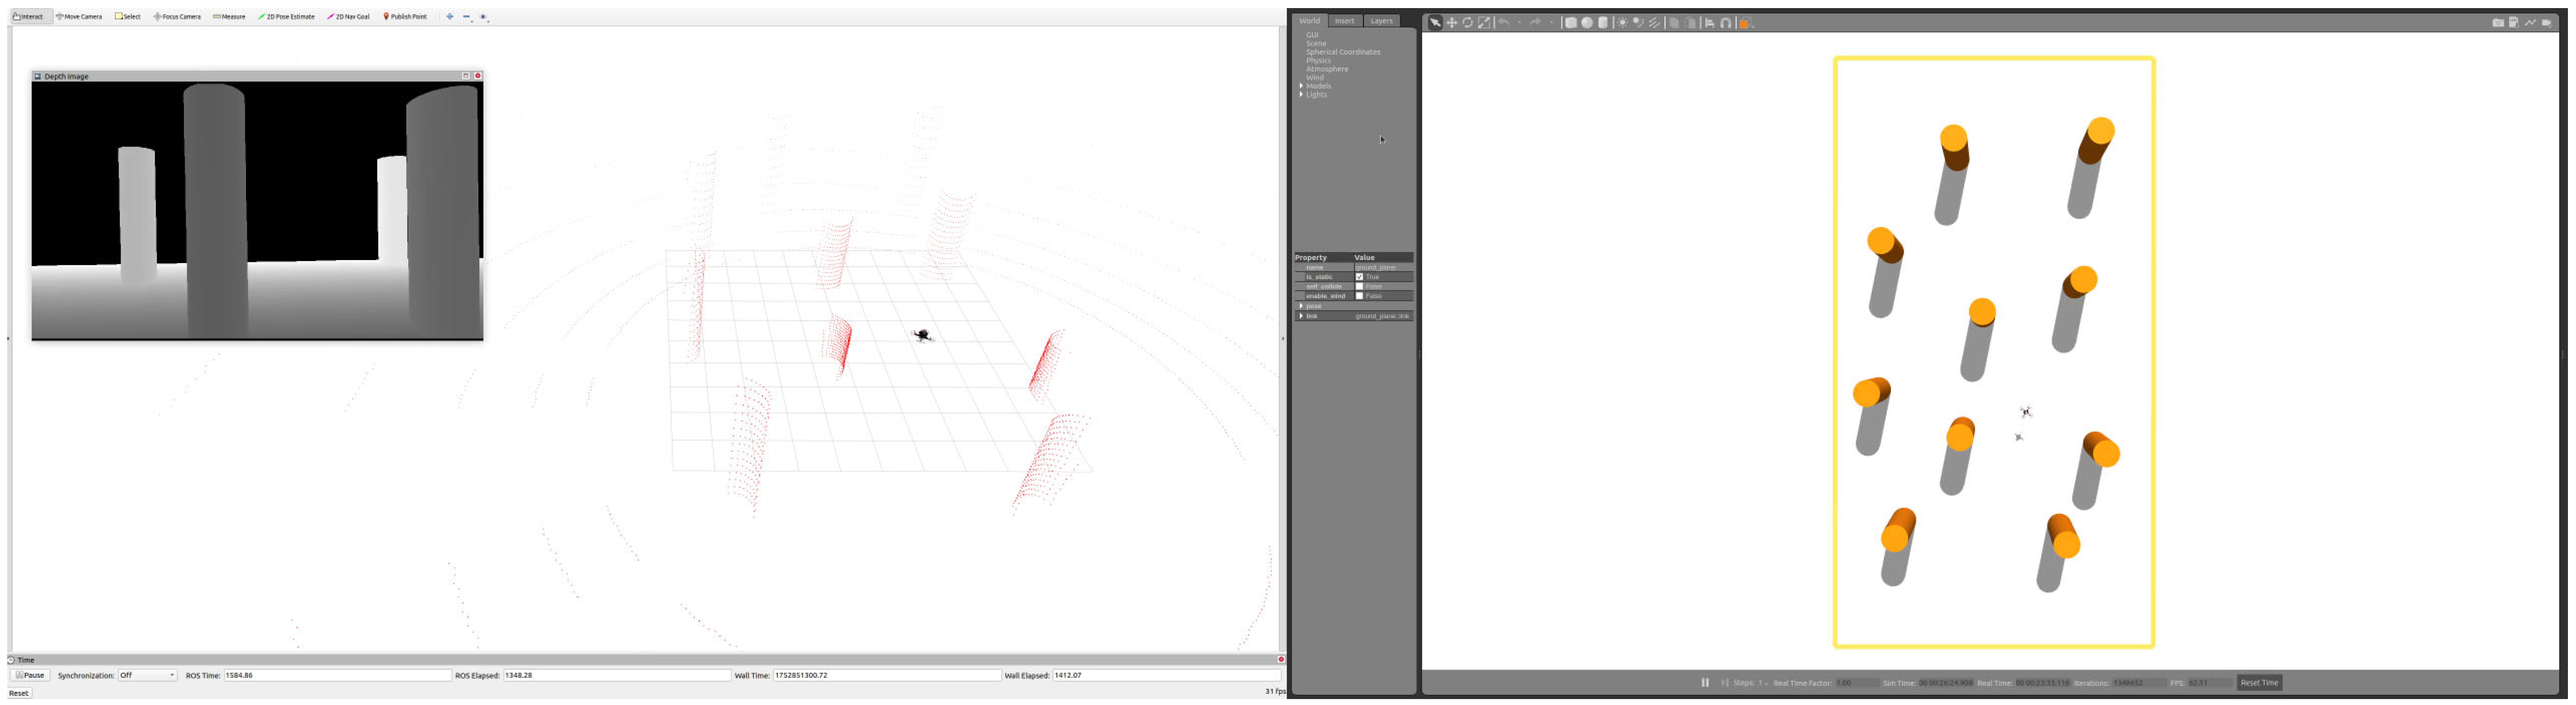
Task: Choose Gazebo translation mode tool
Action: pyautogui.click(x=1452, y=23)
